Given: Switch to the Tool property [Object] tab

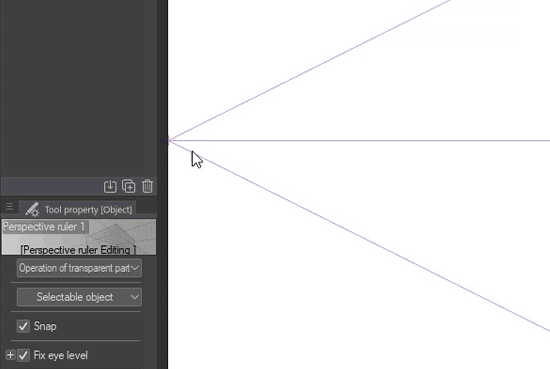Looking at the screenshot, I should coord(78,209).
